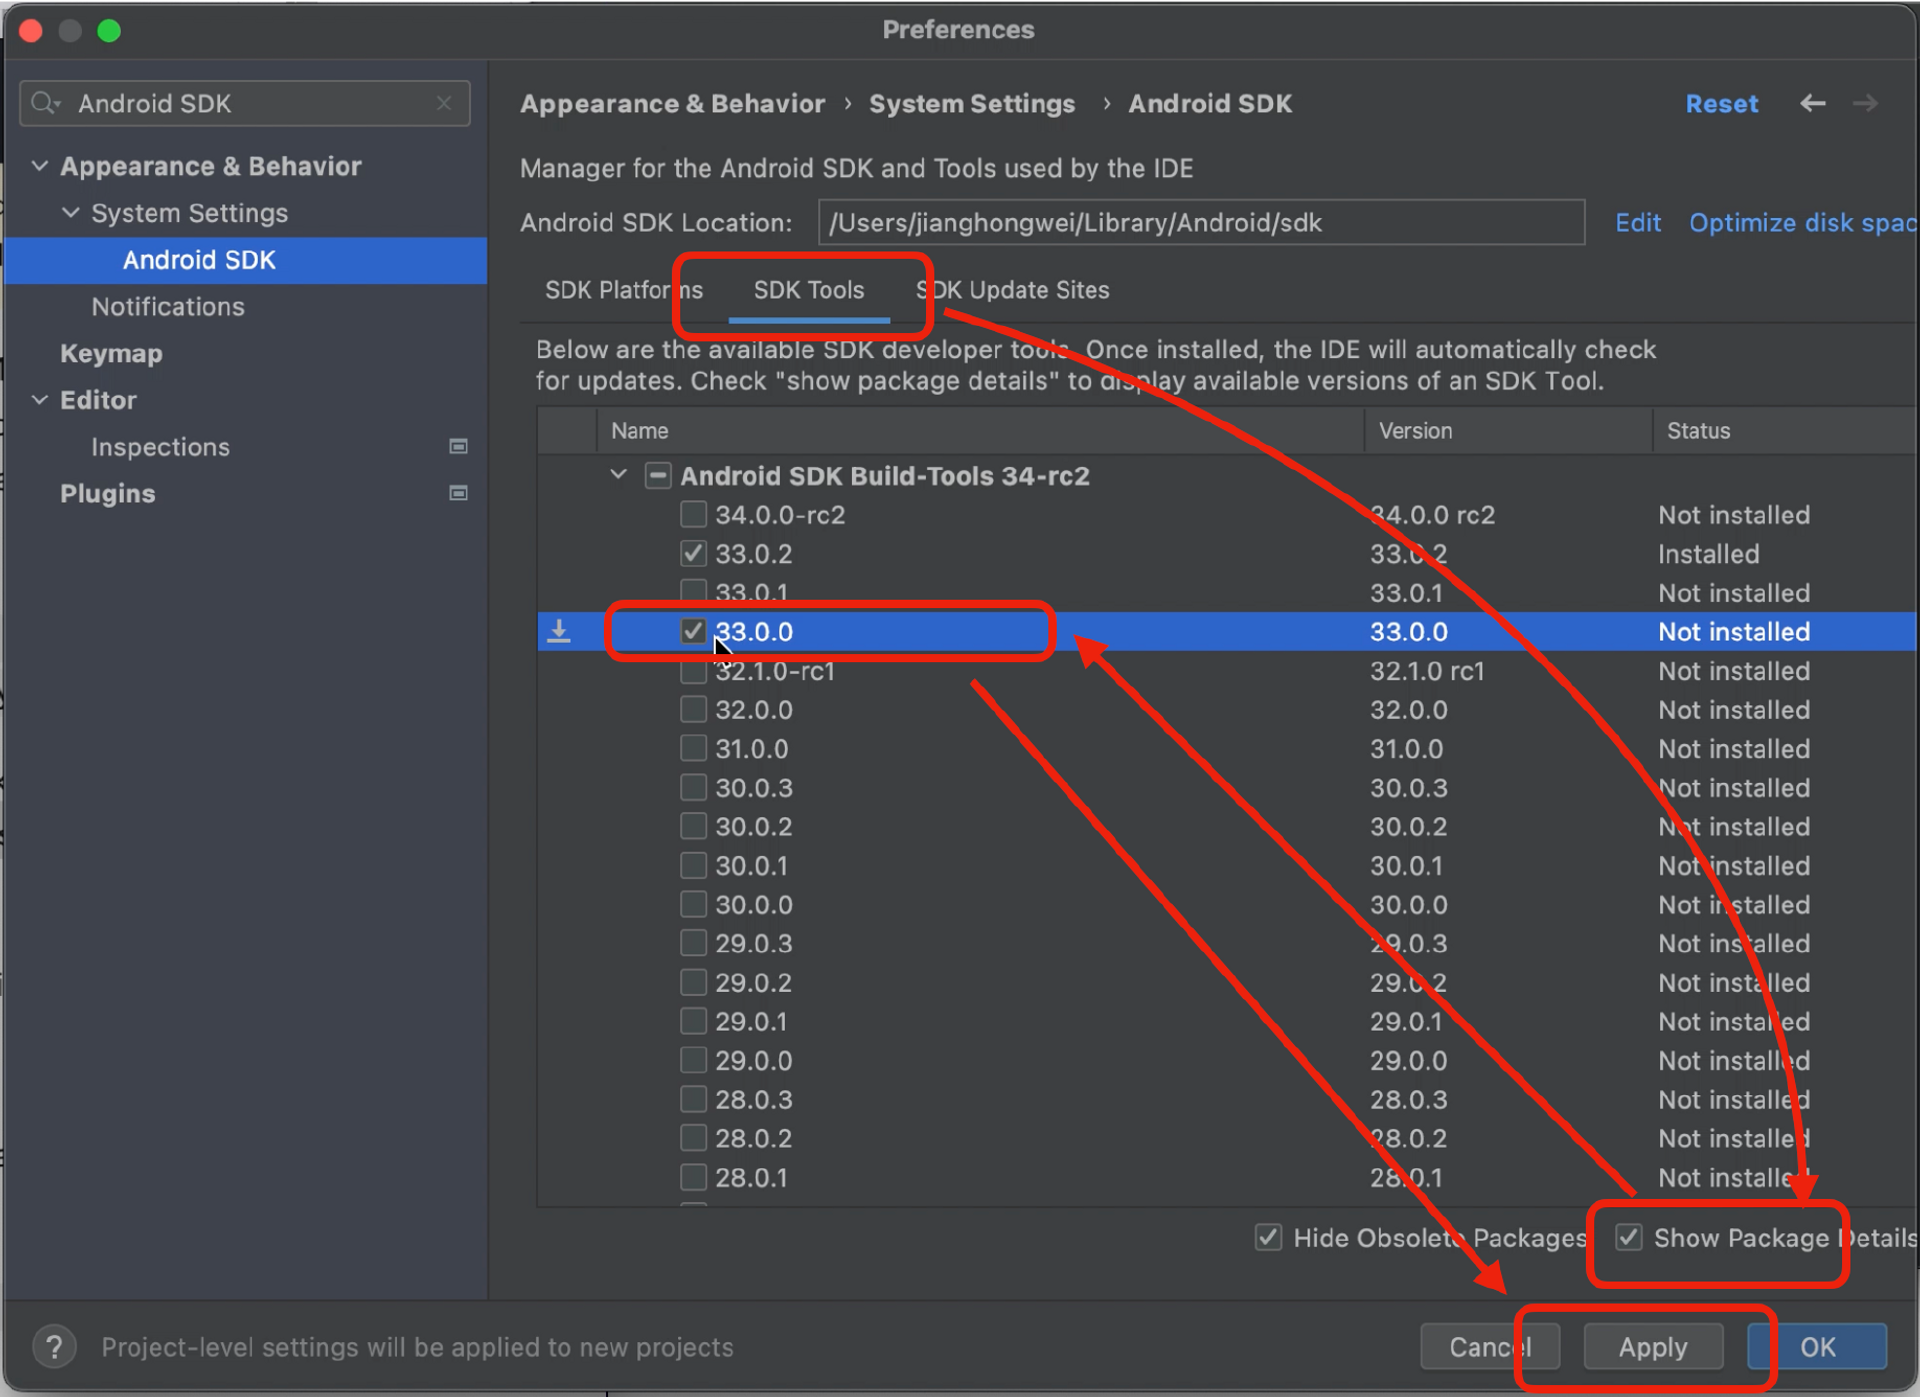Sort by the Name column header
This screenshot has height=1397, width=1920.
pos(980,431)
